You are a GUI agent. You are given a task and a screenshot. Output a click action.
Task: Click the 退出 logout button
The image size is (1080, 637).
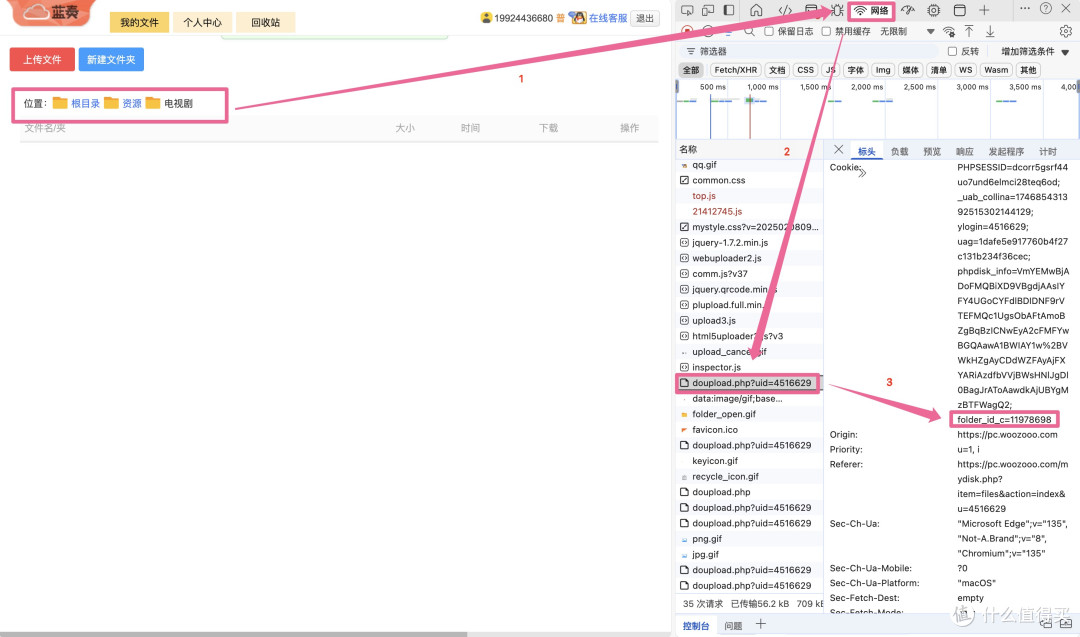(x=645, y=19)
